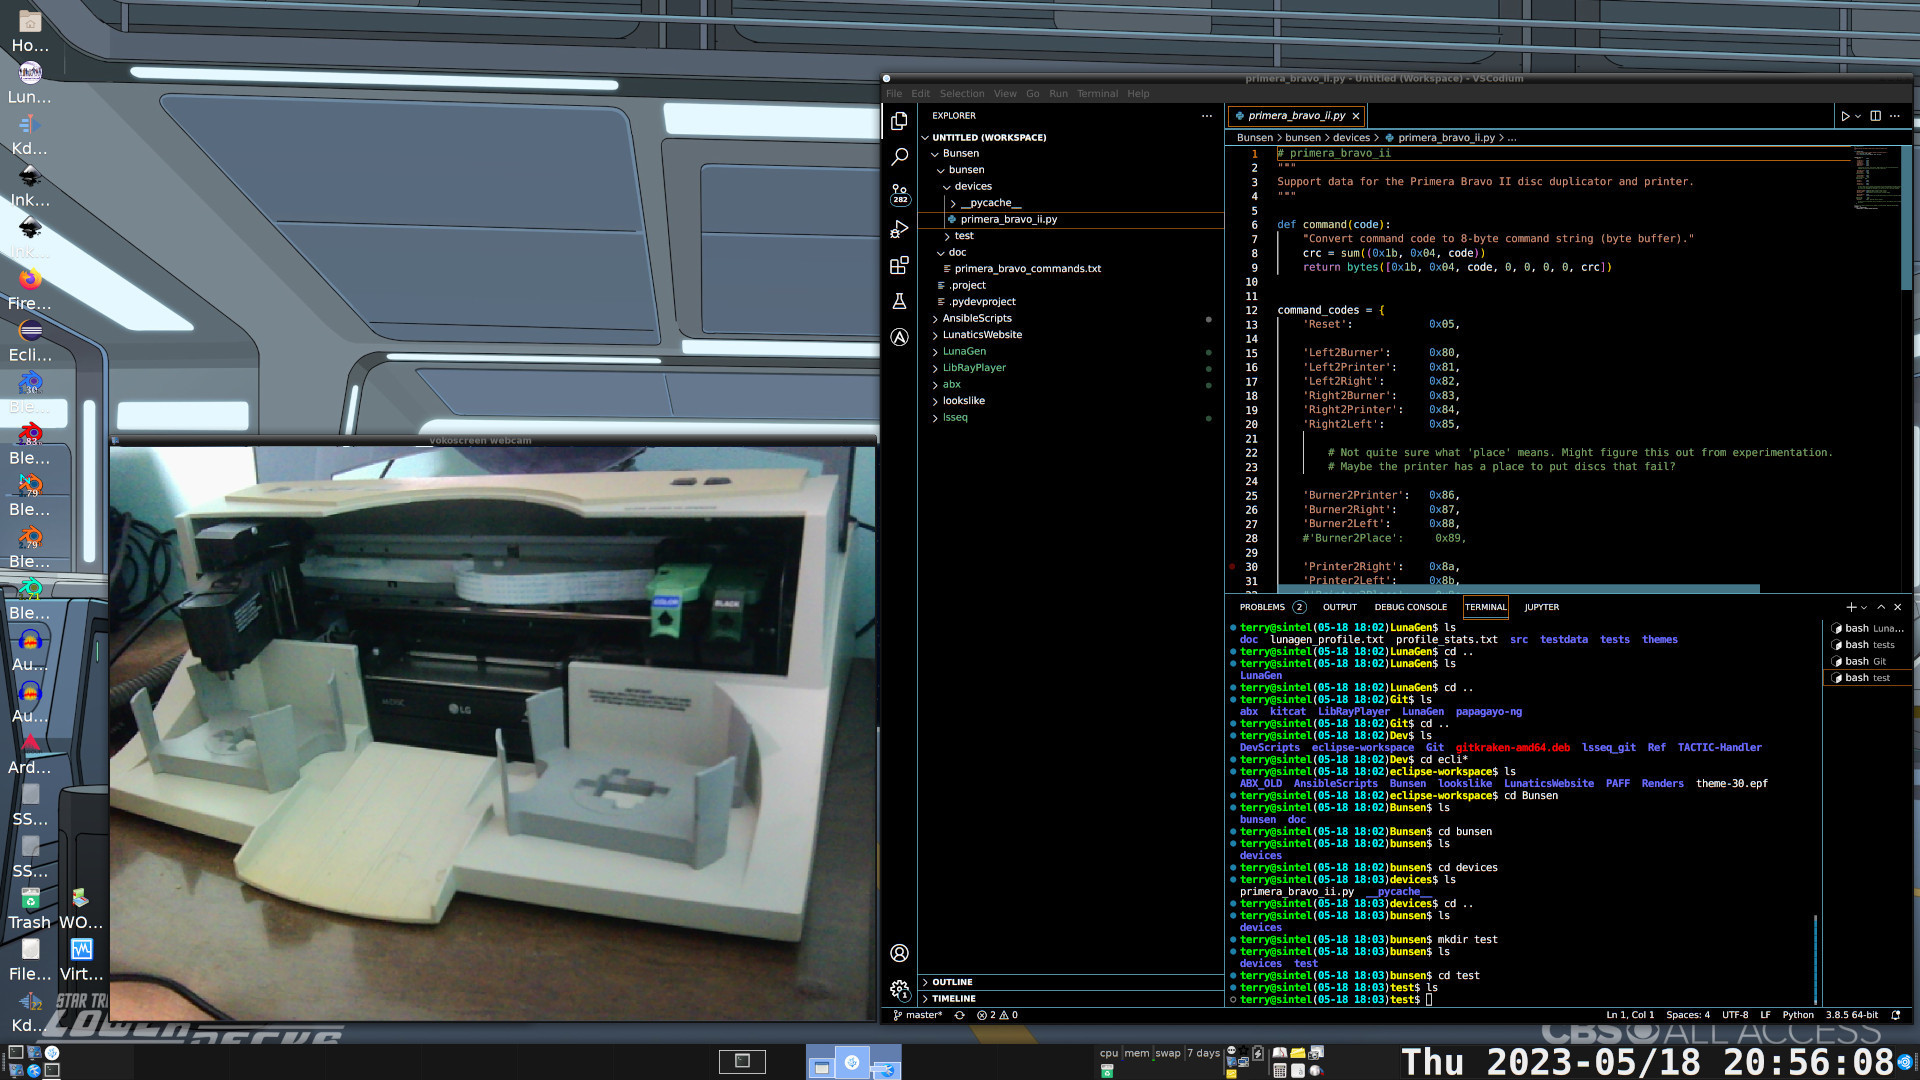Toggle breakpoint dot on line 30
The width and height of the screenshot is (1920, 1080).
pyautogui.click(x=1232, y=567)
